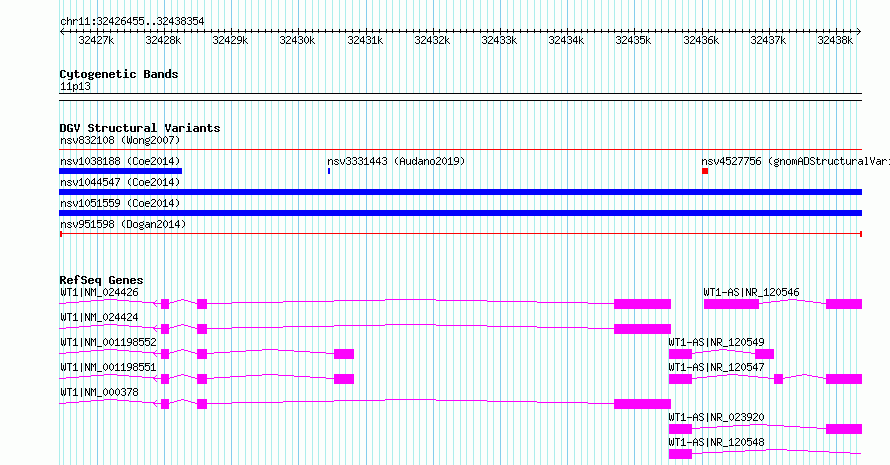Click the blue bar below nsv1051559

point(460,213)
